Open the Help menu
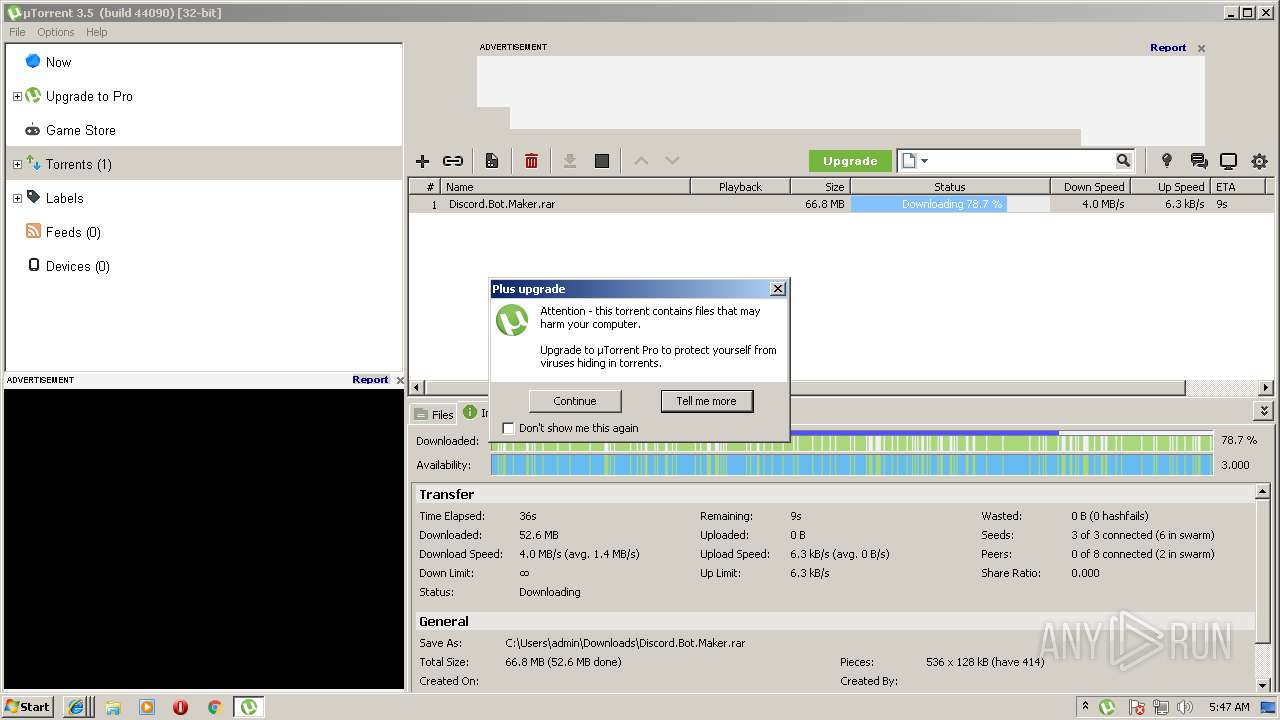 (x=96, y=32)
